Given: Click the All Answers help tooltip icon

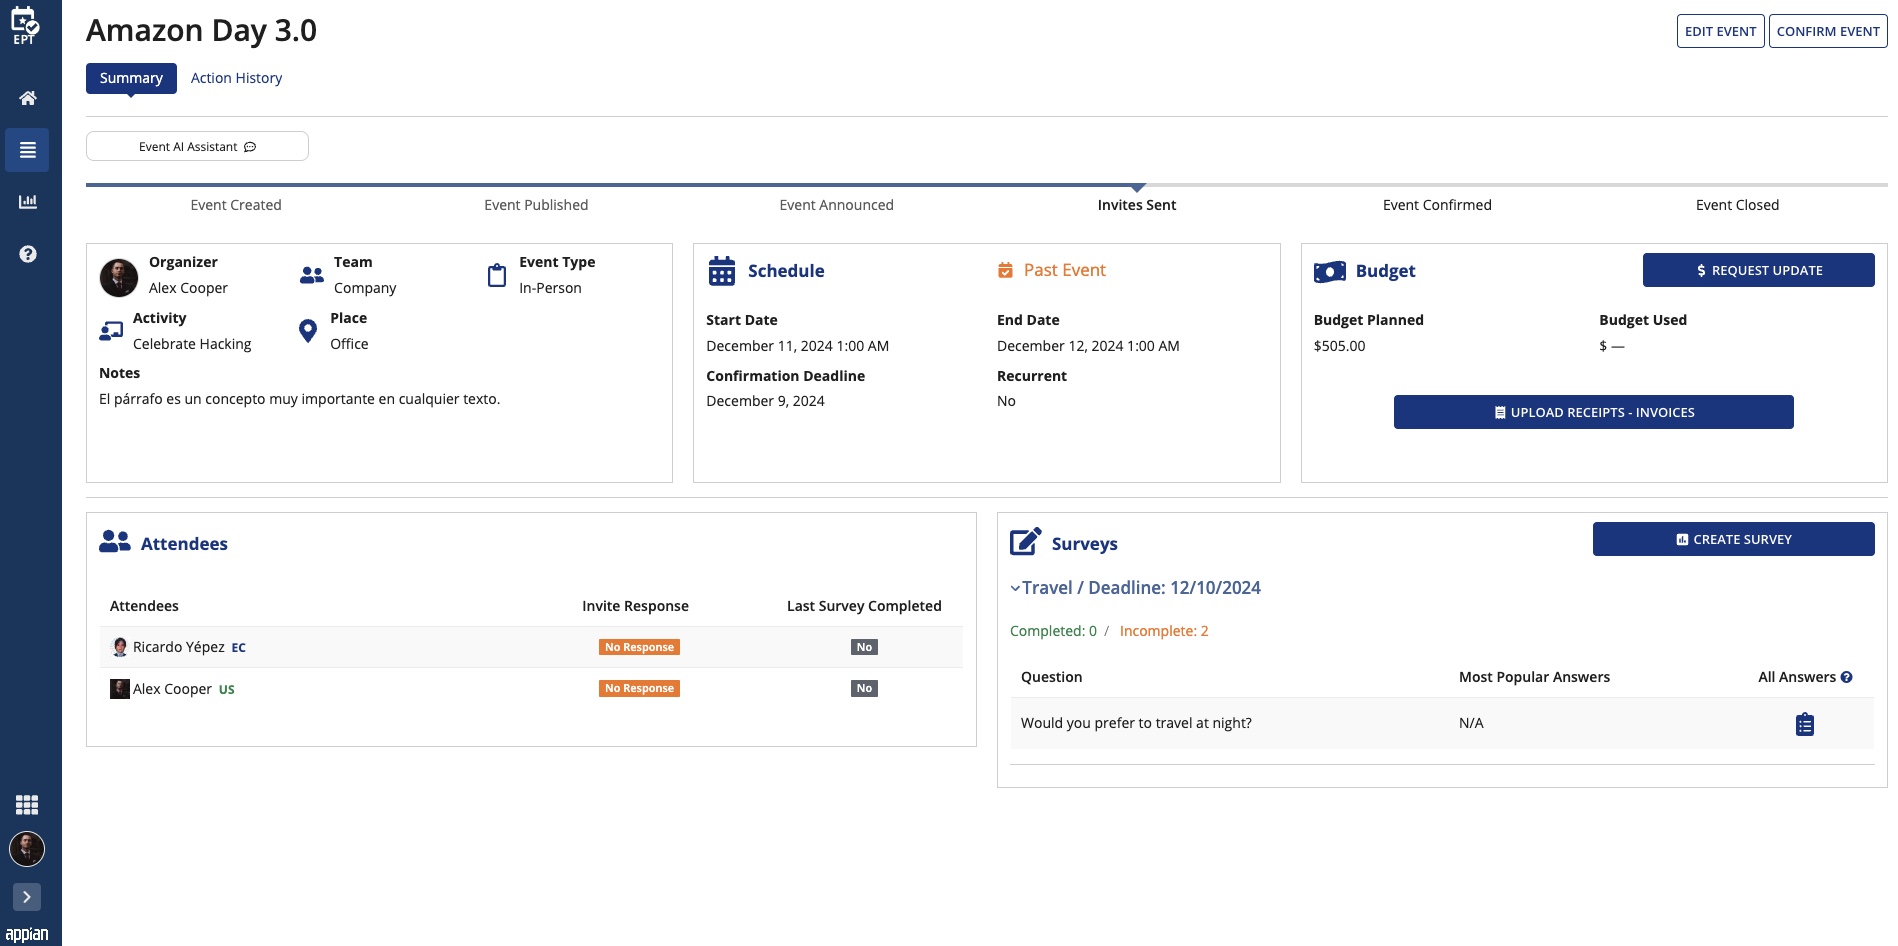Looking at the screenshot, I should tap(1847, 677).
